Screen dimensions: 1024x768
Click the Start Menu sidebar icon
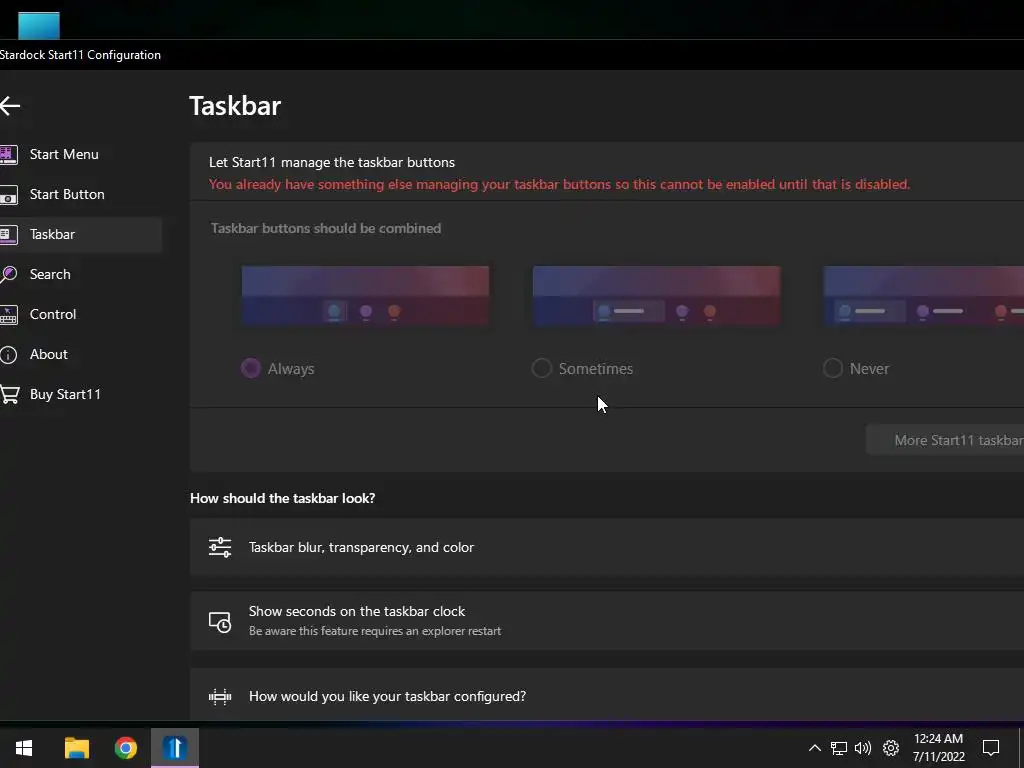click(8, 154)
